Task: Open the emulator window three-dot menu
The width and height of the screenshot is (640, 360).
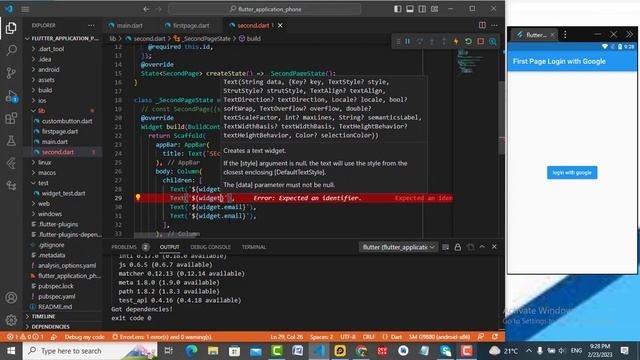Action: [565, 35]
